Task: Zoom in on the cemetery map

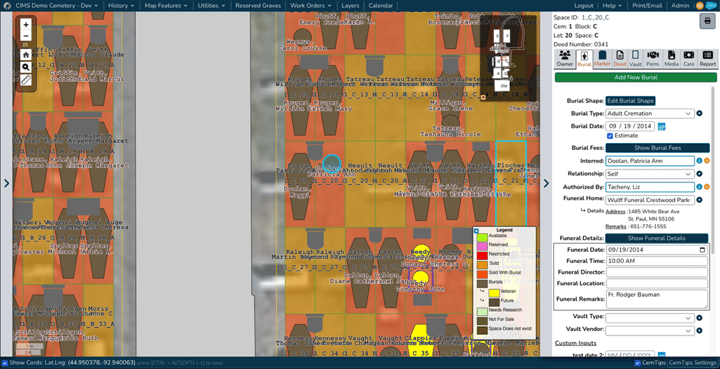Action: pyautogui.click(x=26, y=25)
